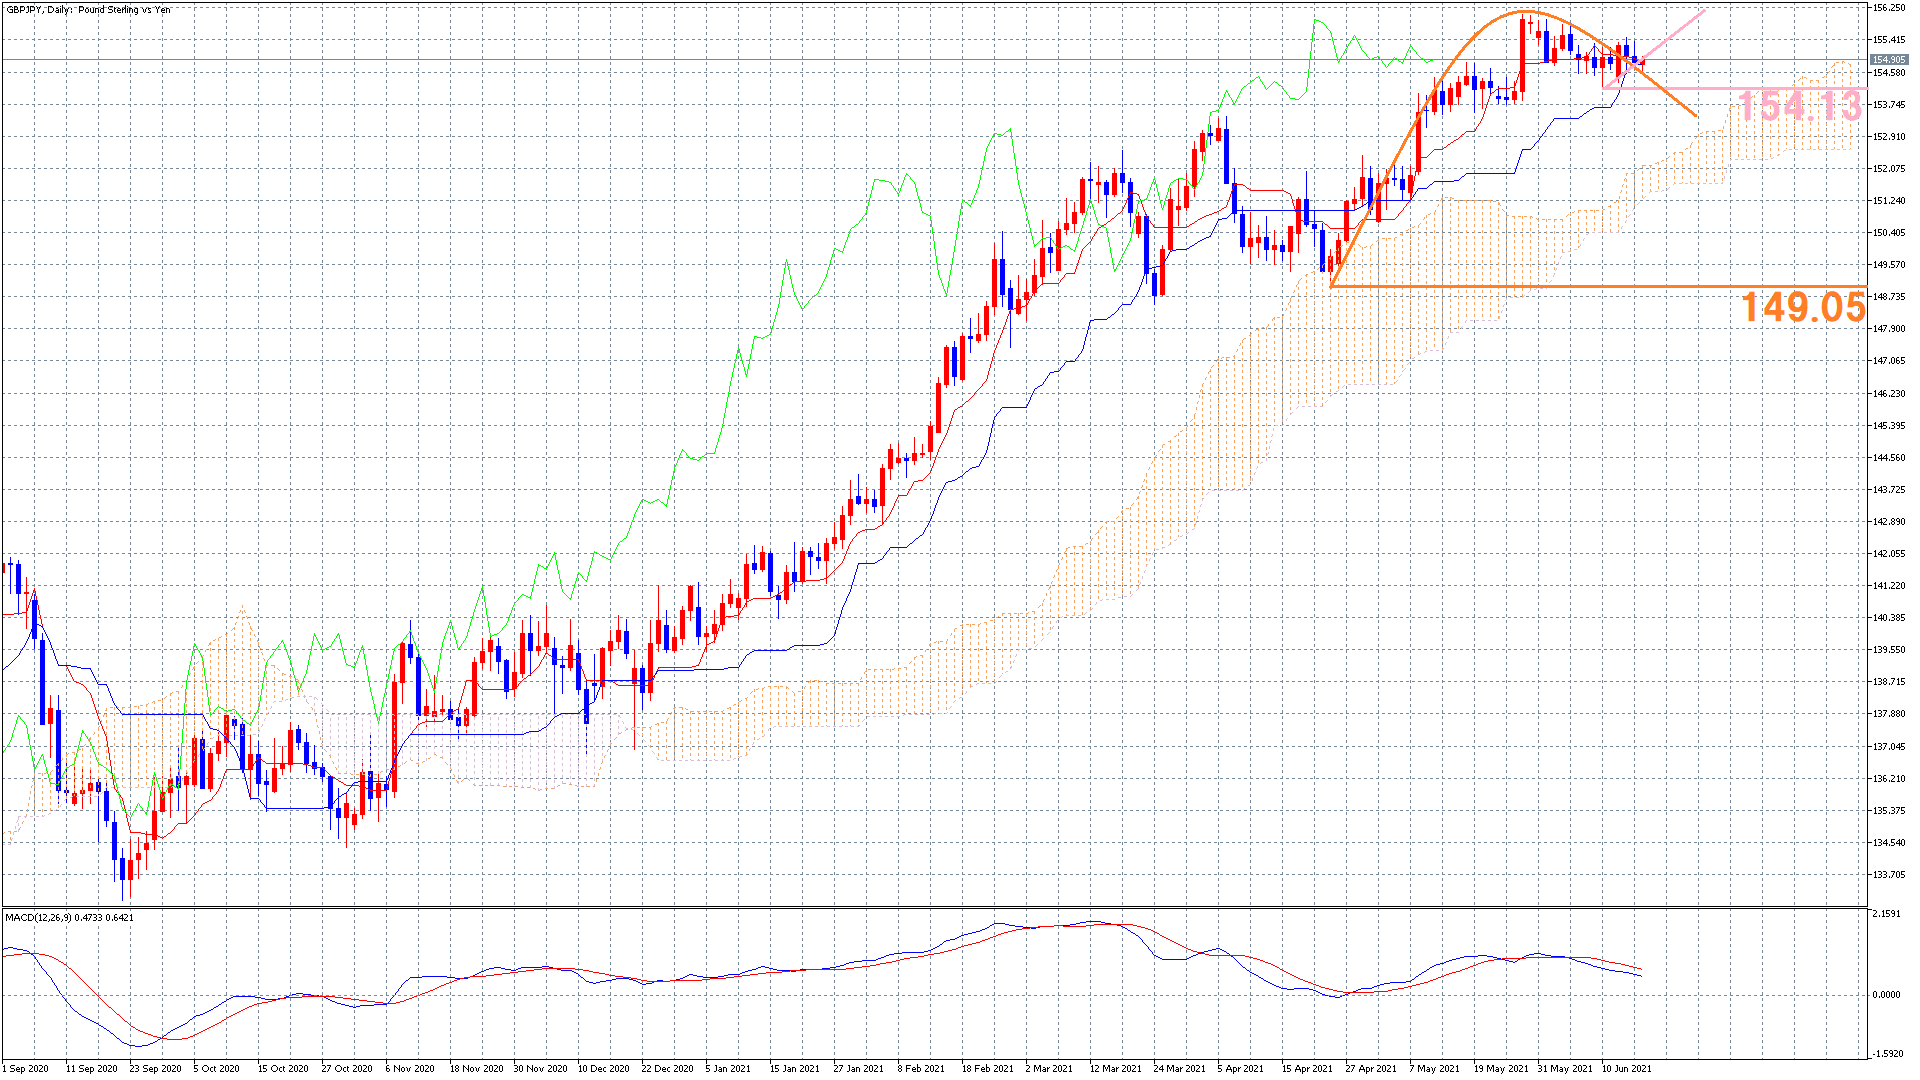Select the 22 Dec 2020 date label
Viewport: 1920px width, 1080px height.
pos(667,1068)
